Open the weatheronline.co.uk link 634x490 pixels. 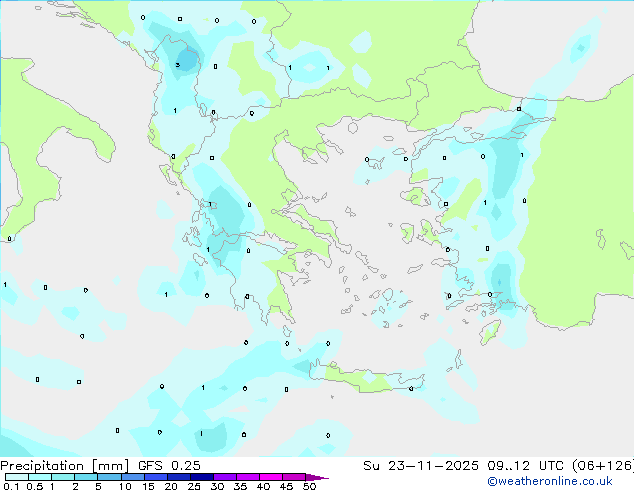coord(550,481)
